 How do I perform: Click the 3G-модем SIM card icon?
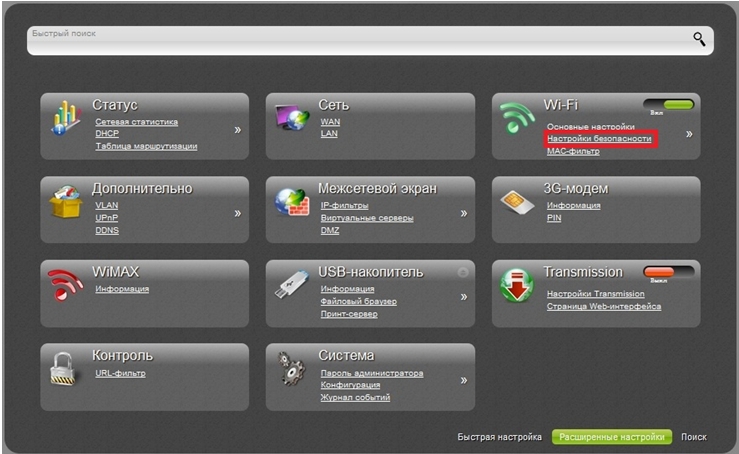point(518,202)
